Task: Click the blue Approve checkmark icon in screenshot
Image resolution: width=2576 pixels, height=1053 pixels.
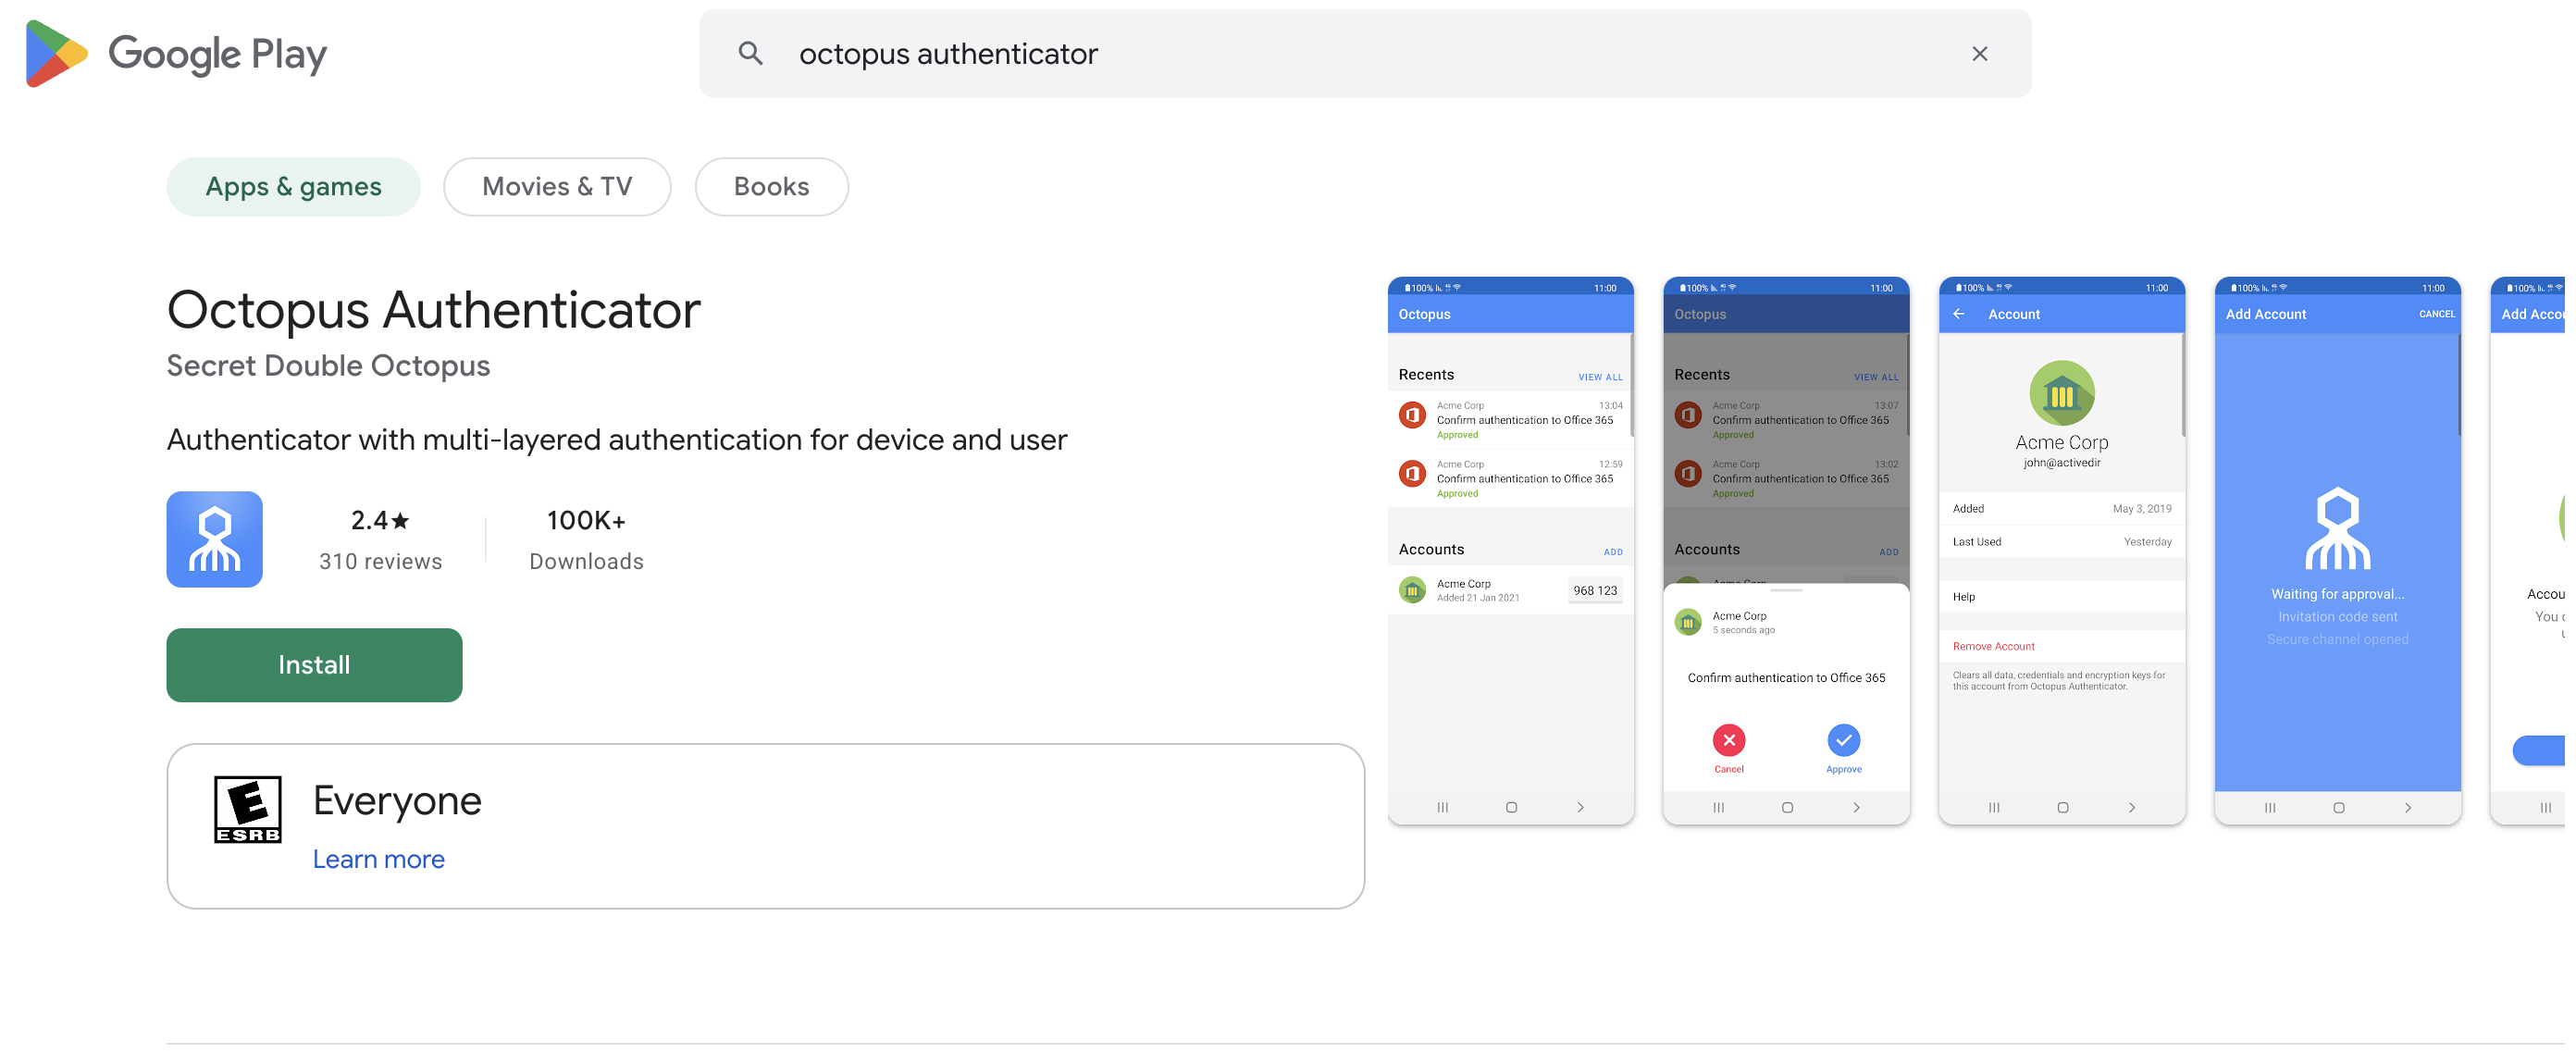Action: coord(1844,741)
